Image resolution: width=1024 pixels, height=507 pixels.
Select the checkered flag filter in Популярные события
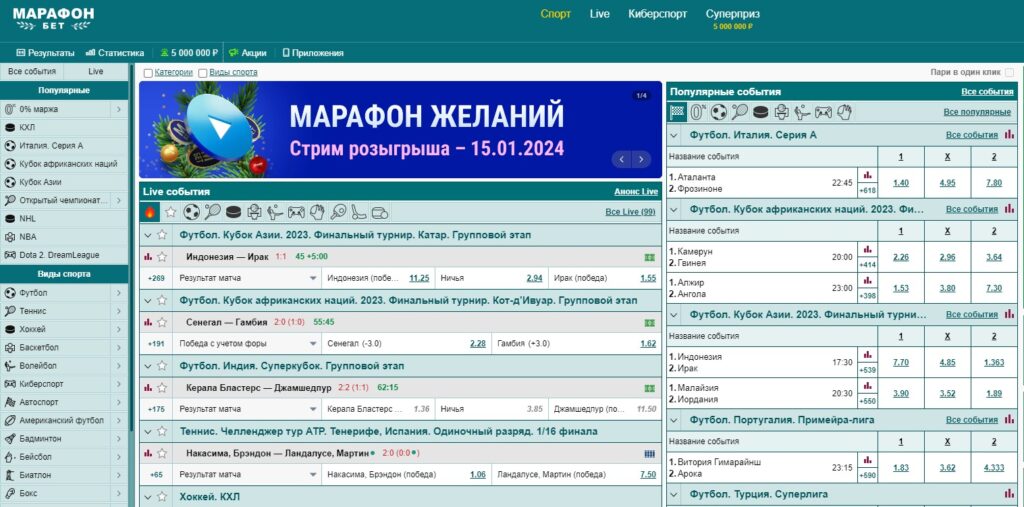click(678, 112)
